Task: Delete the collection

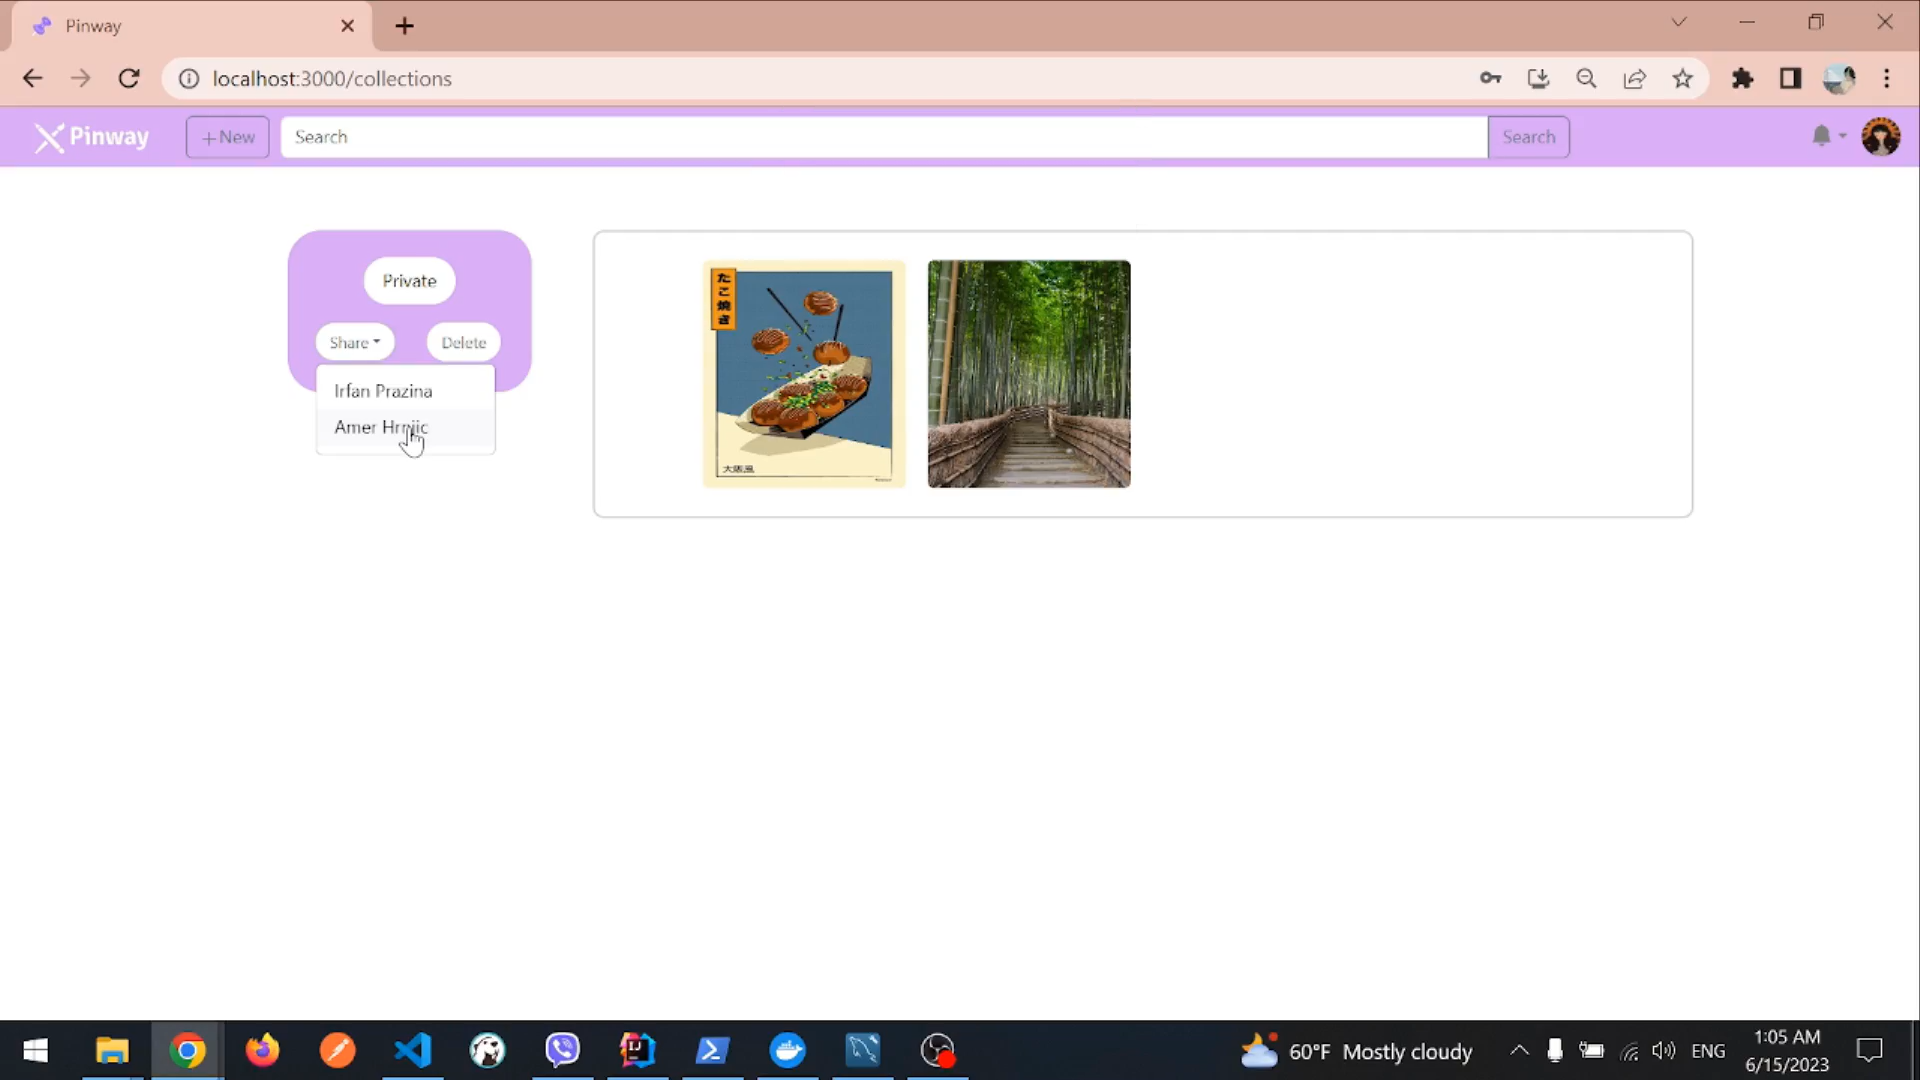Action: pos(463,343)
